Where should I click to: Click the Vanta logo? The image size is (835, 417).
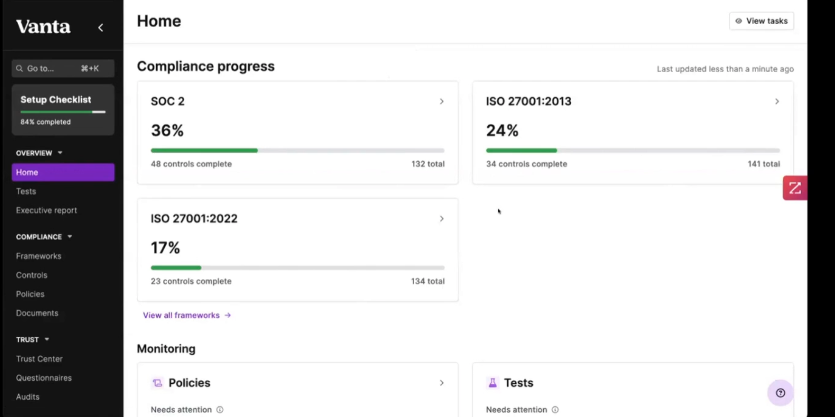(x=43, y=27)
